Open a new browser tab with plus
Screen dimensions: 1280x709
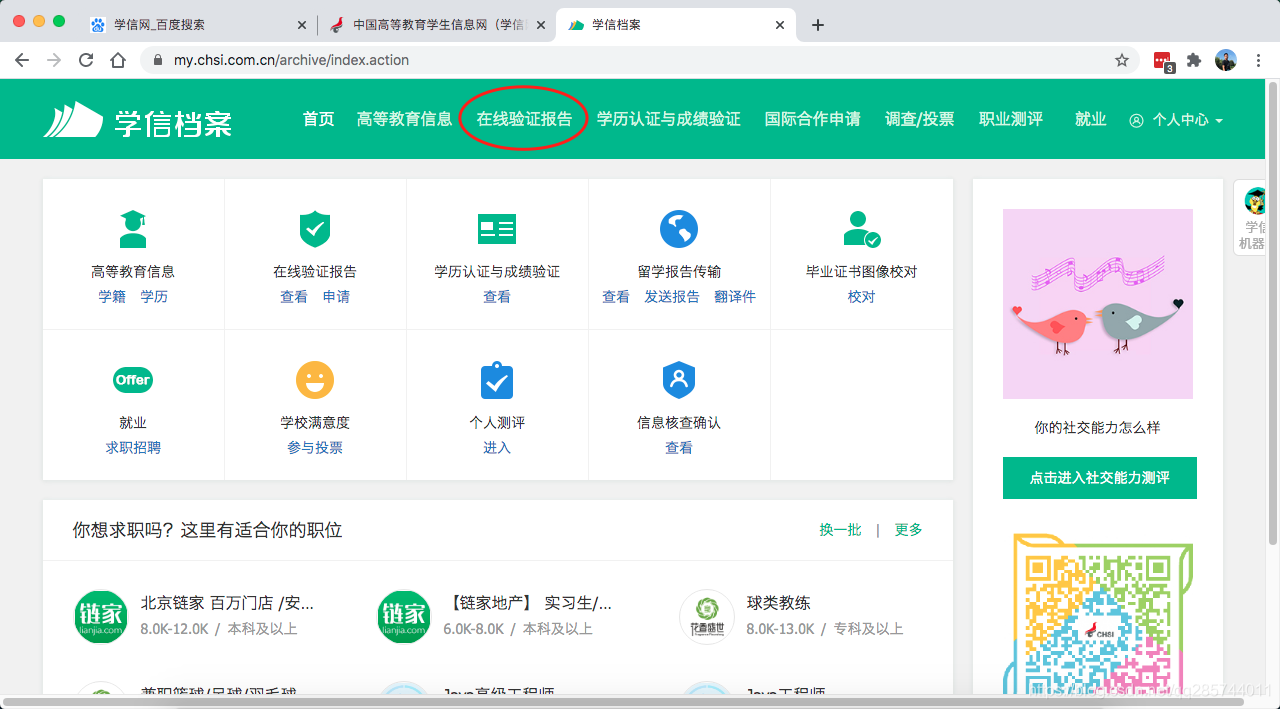tap(818, 25)
